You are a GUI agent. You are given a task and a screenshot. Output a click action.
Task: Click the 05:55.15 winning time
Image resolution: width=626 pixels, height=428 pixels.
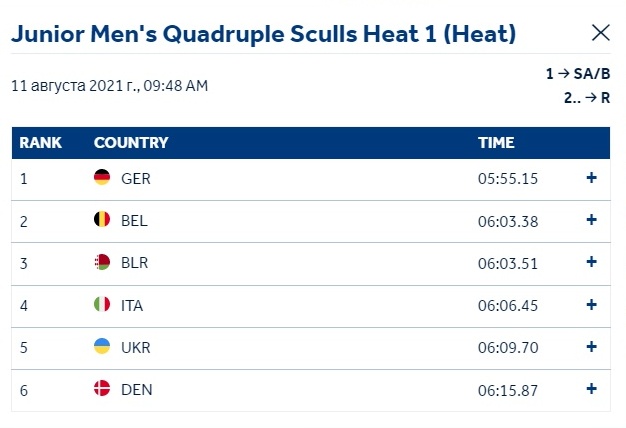[508, 178]
